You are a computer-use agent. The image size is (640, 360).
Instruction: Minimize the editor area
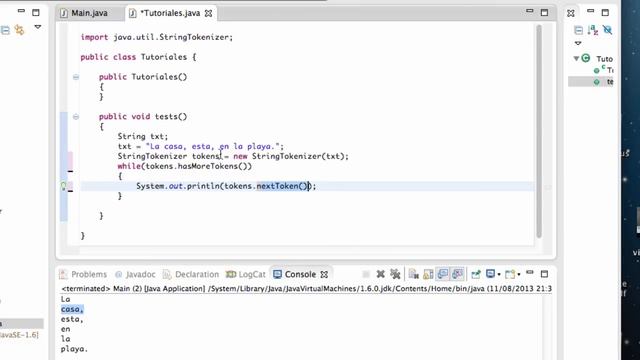[530, 11]
